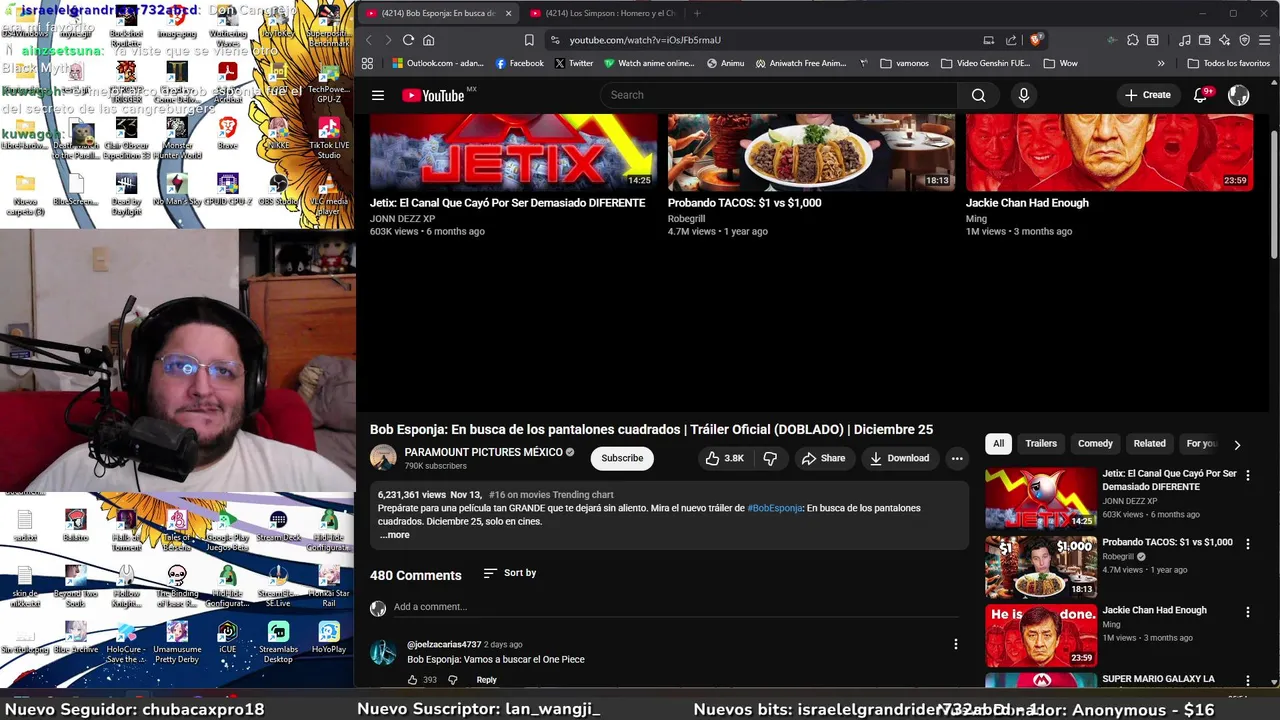
Task: Expand description with ...more
Action: click(395, 535)
